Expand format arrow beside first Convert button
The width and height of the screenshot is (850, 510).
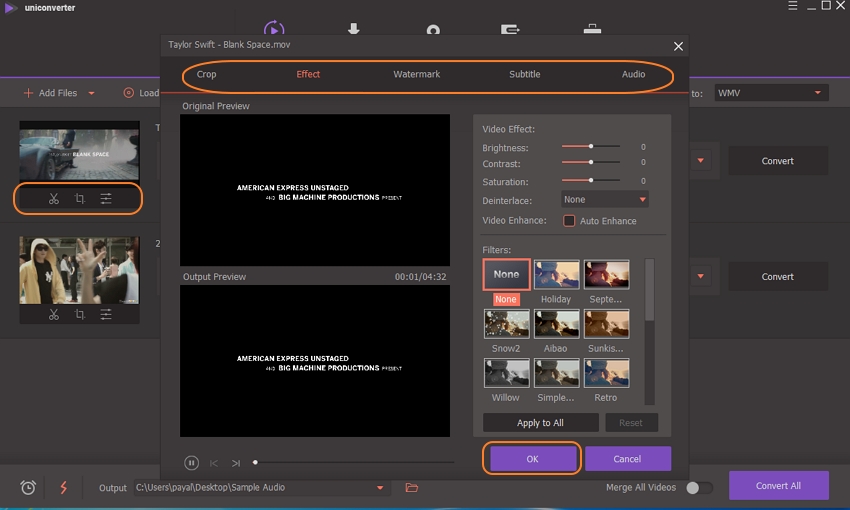coord(700,160)
